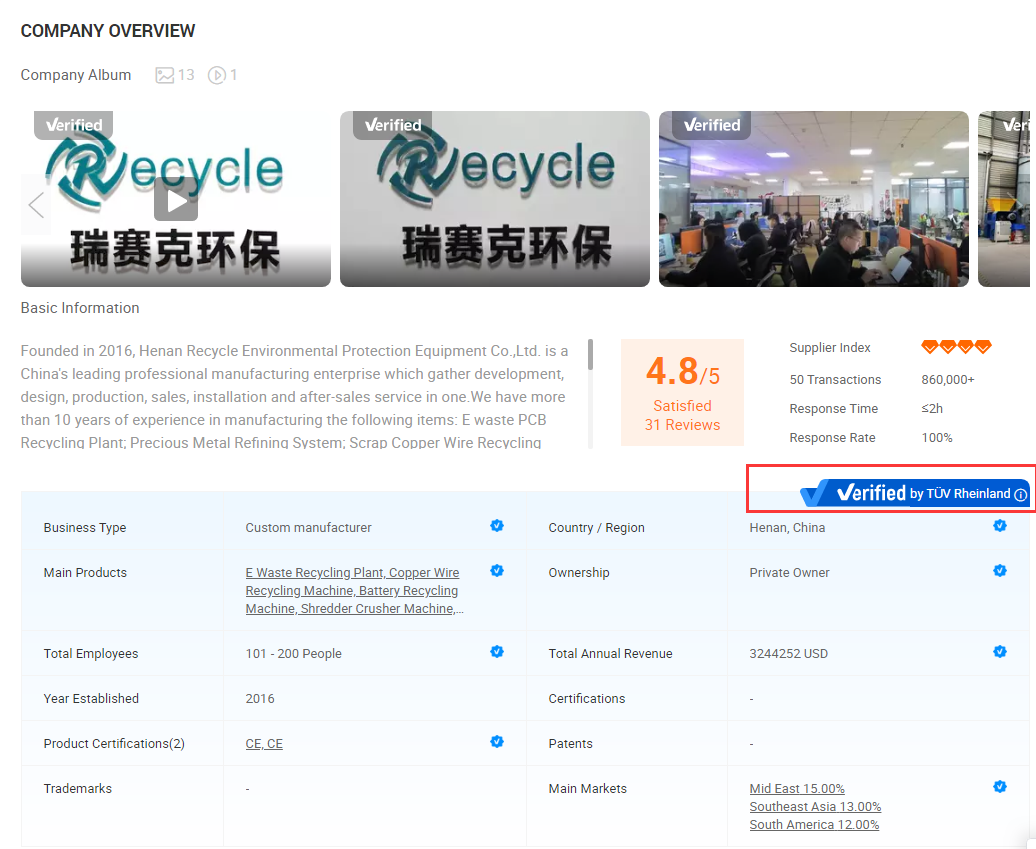Click the album photo count icon
1036x849 pixels.
[x=165, y=75]
